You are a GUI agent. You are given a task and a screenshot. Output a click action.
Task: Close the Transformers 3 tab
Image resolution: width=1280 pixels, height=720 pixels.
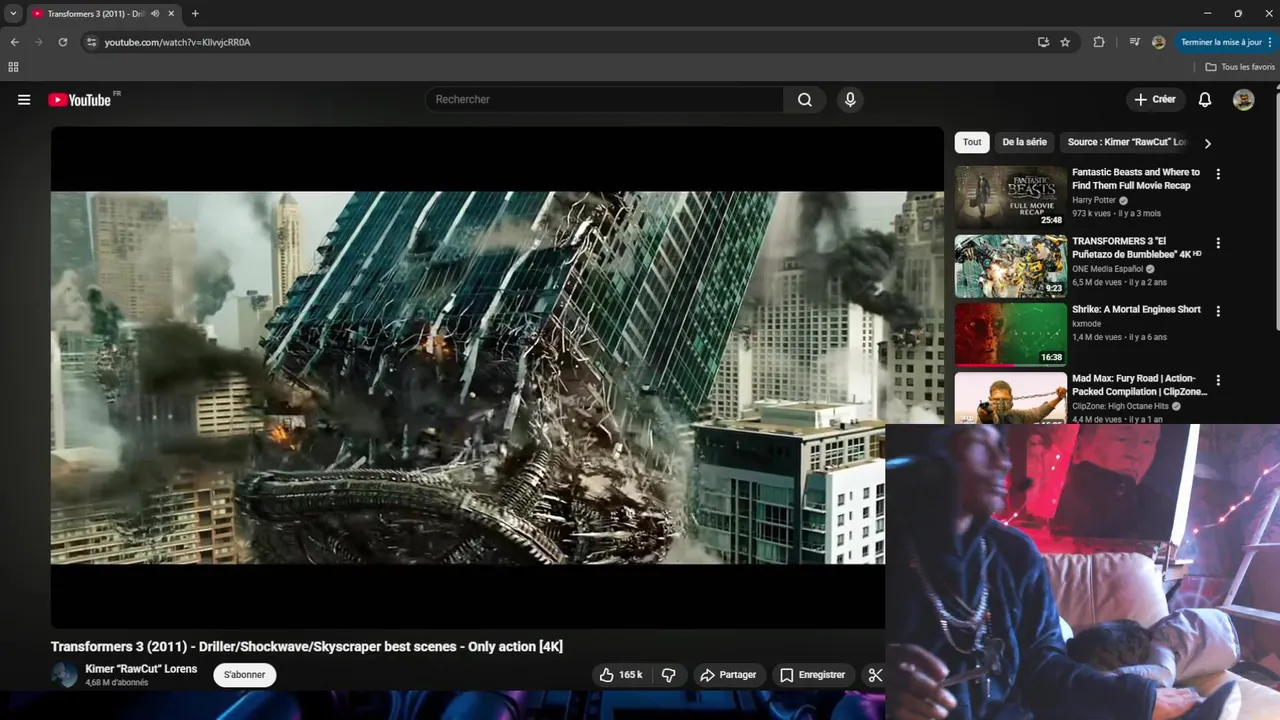pyautogui.click(x=171, y=14)
